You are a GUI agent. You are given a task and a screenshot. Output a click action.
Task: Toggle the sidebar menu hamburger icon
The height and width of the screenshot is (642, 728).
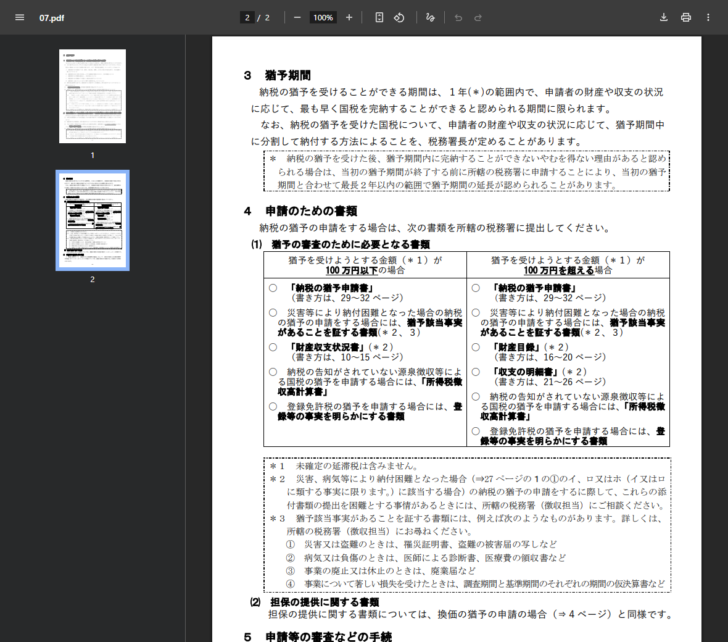[20, 18]
